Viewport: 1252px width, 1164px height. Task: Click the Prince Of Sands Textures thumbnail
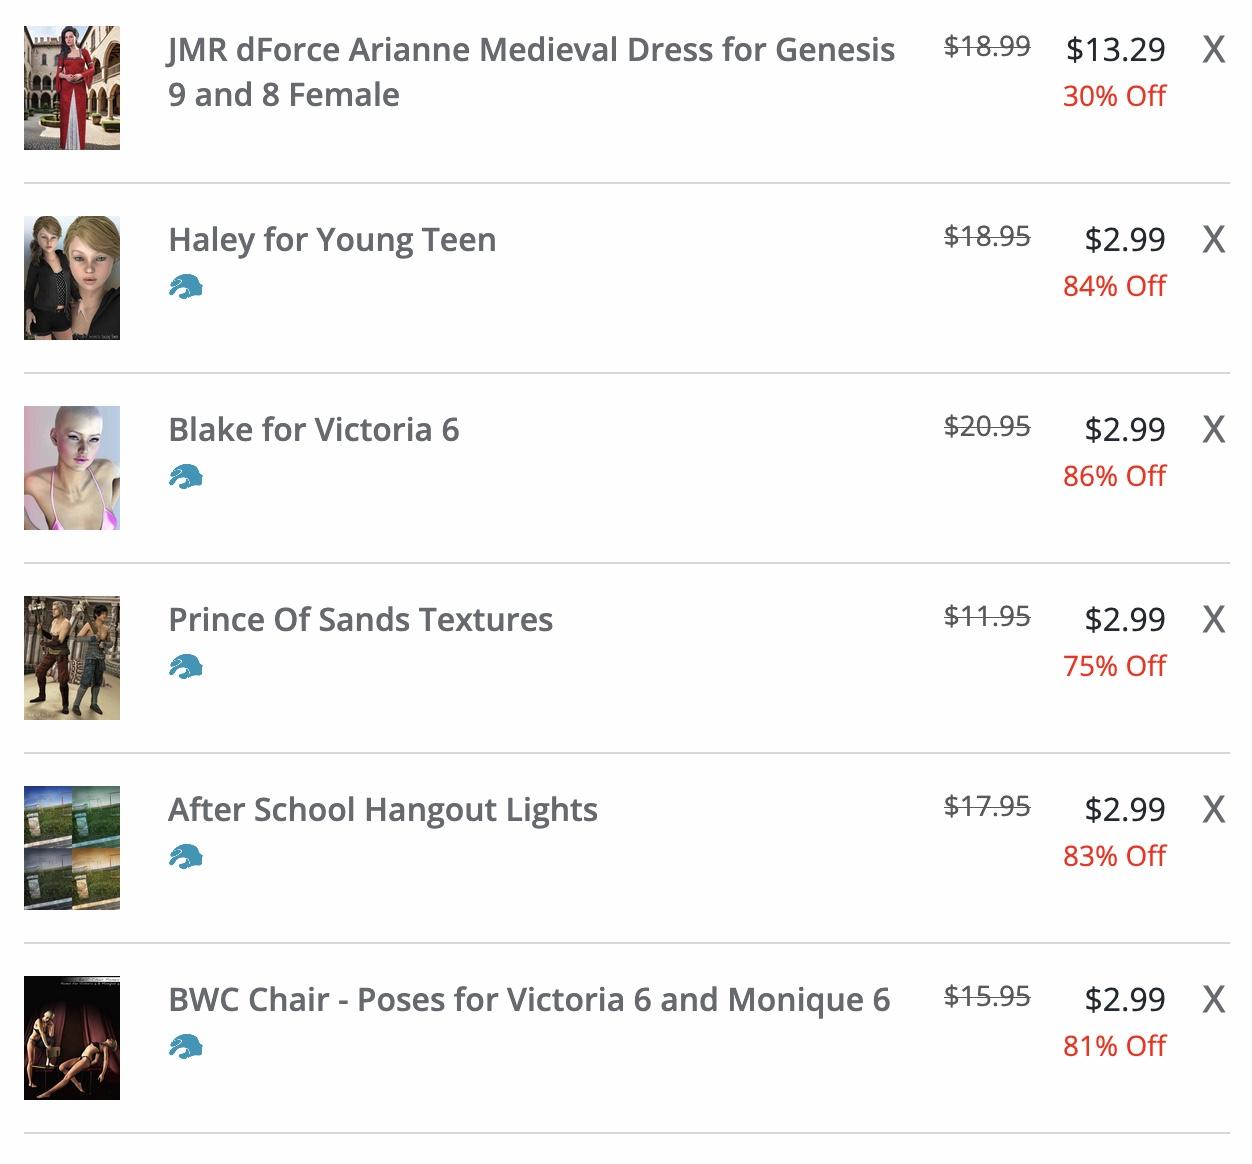72,658
